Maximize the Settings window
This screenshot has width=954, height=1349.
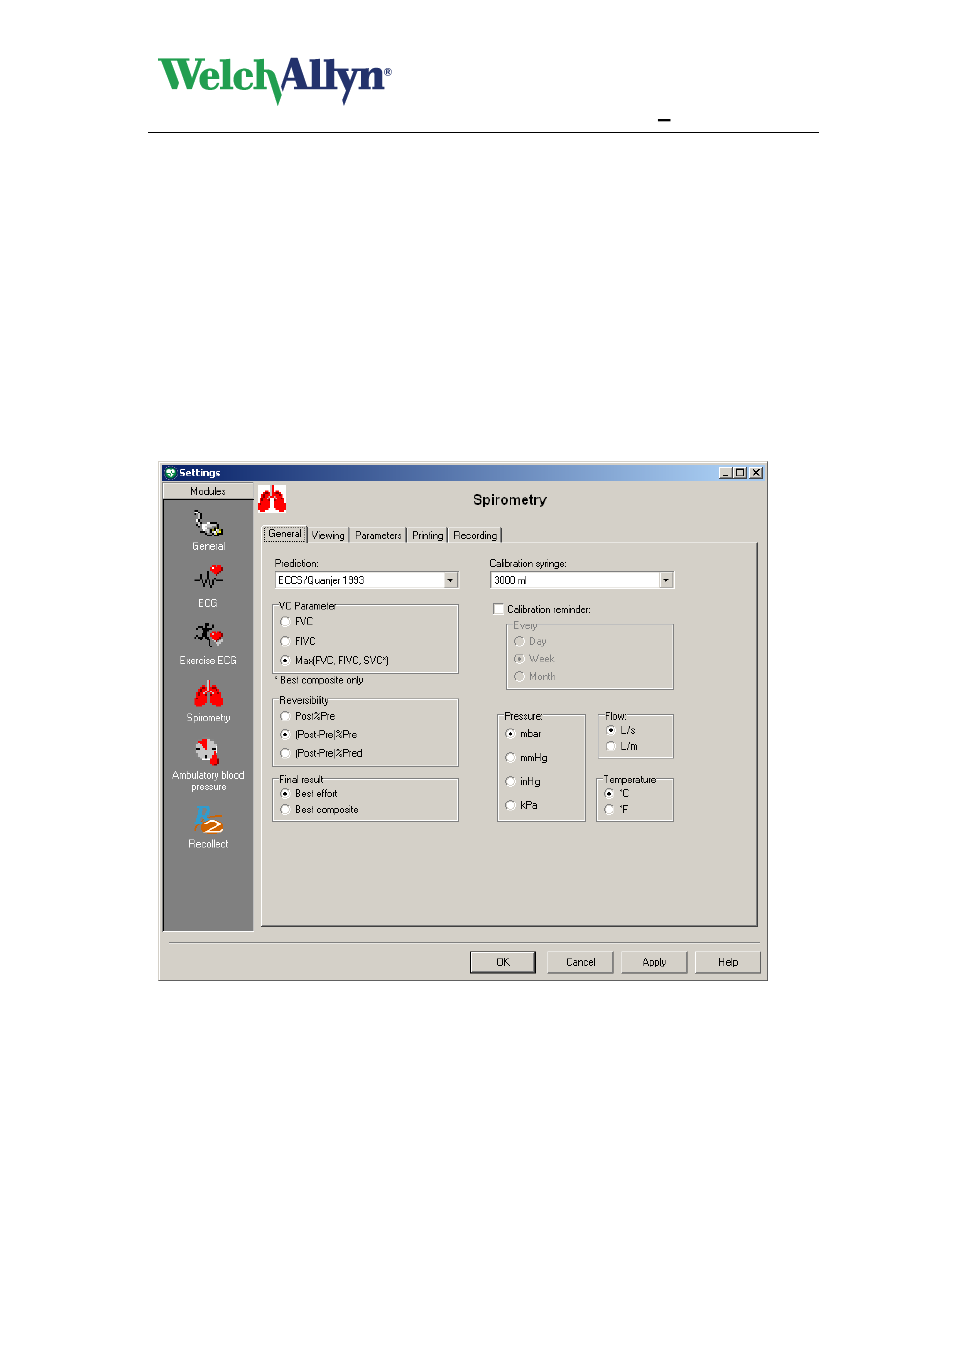(740, 473)
